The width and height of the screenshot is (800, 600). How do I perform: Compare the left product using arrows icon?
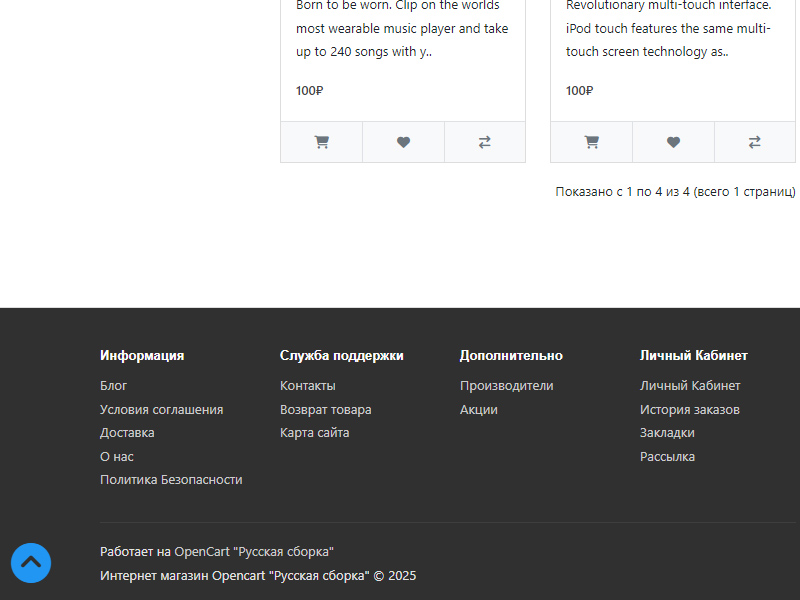[x=485, y=142]
